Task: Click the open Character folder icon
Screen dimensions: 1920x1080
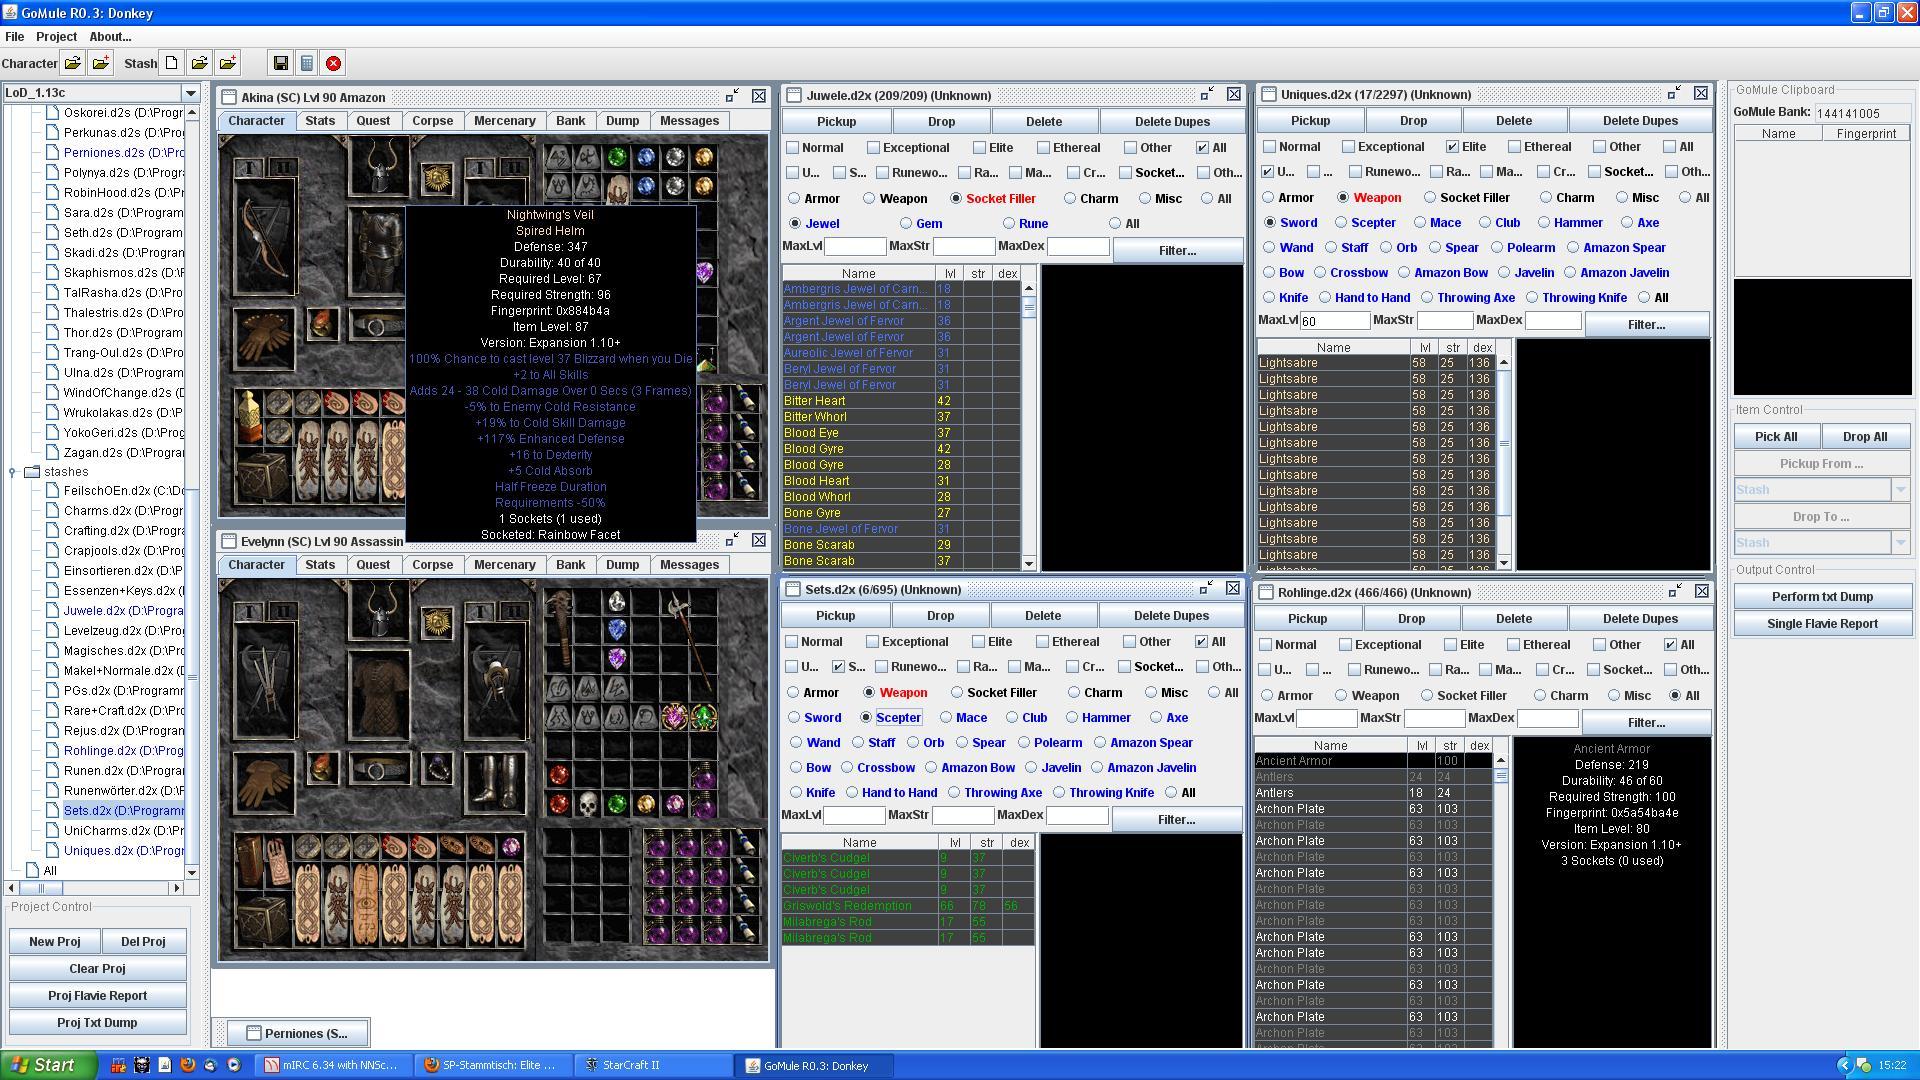Action: coord(73,63)
